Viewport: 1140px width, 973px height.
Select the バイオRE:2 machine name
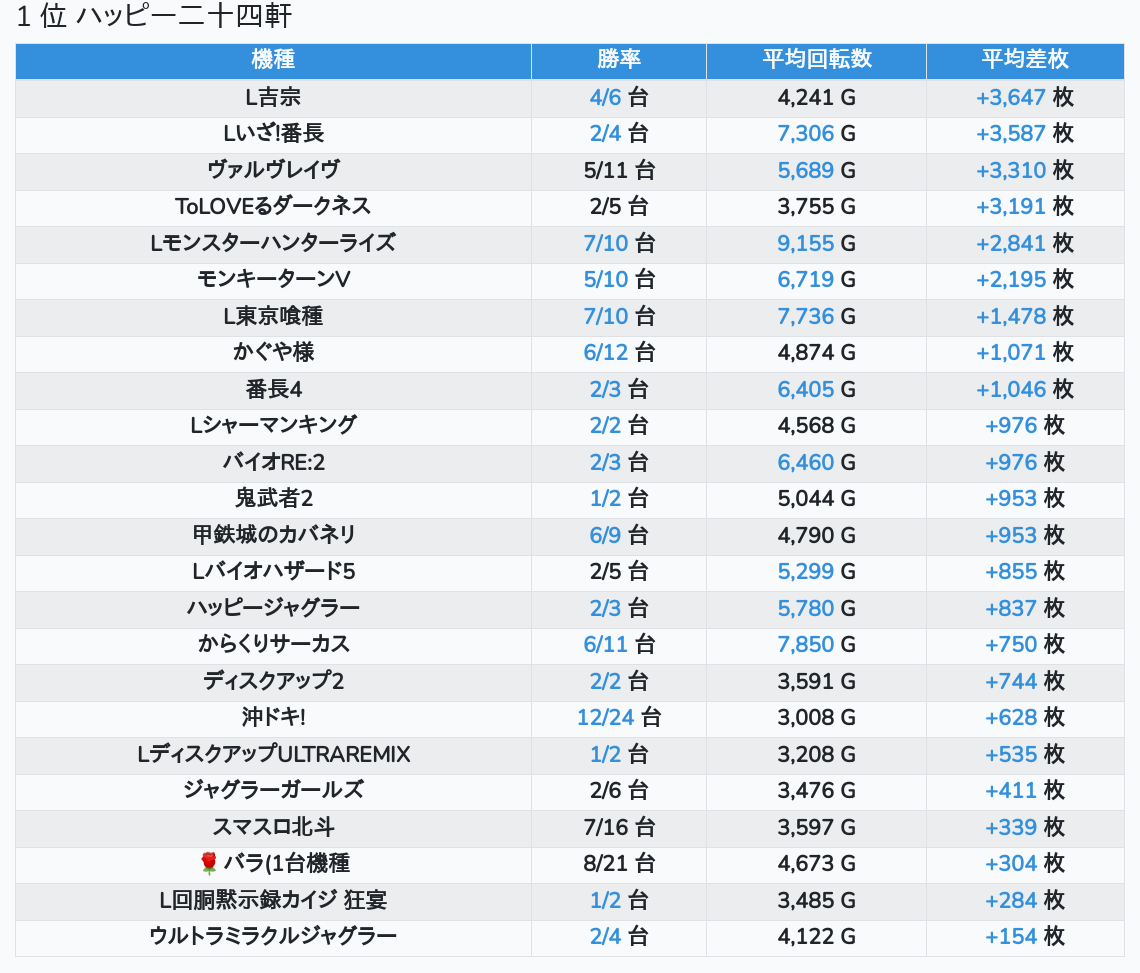273,463
